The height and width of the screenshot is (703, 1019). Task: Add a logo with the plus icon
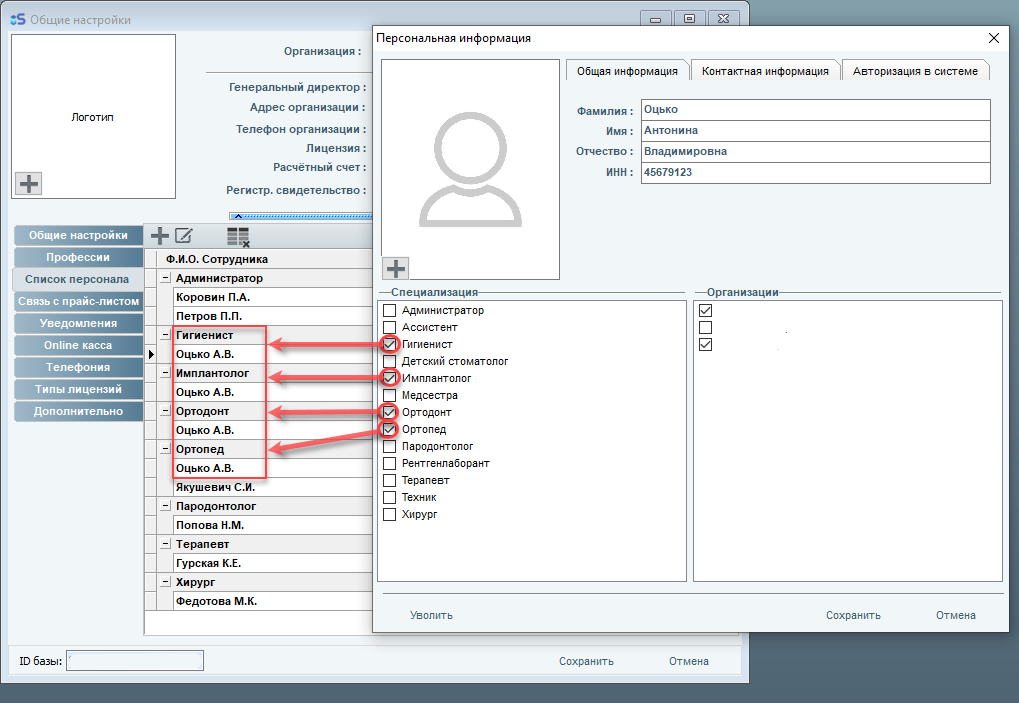click(x=29, y=183)
